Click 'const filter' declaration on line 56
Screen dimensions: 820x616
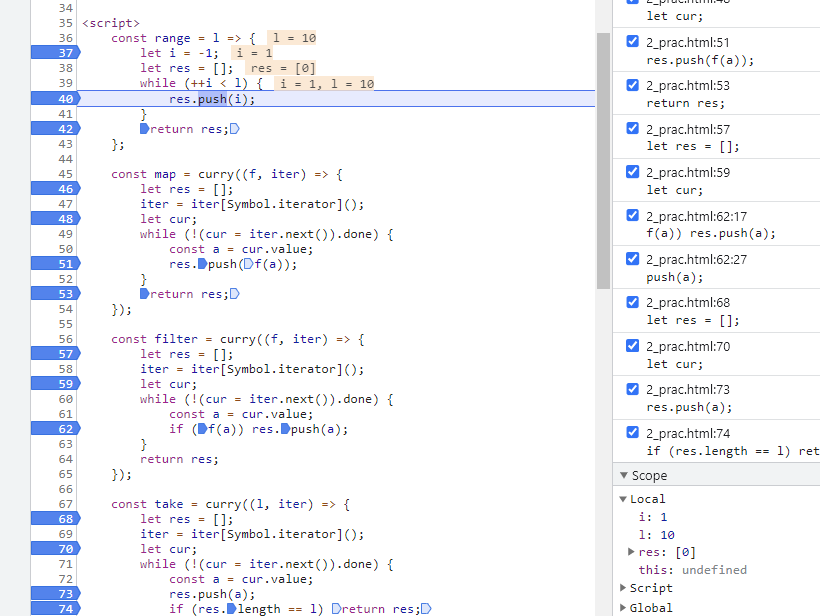pos(154,339)
